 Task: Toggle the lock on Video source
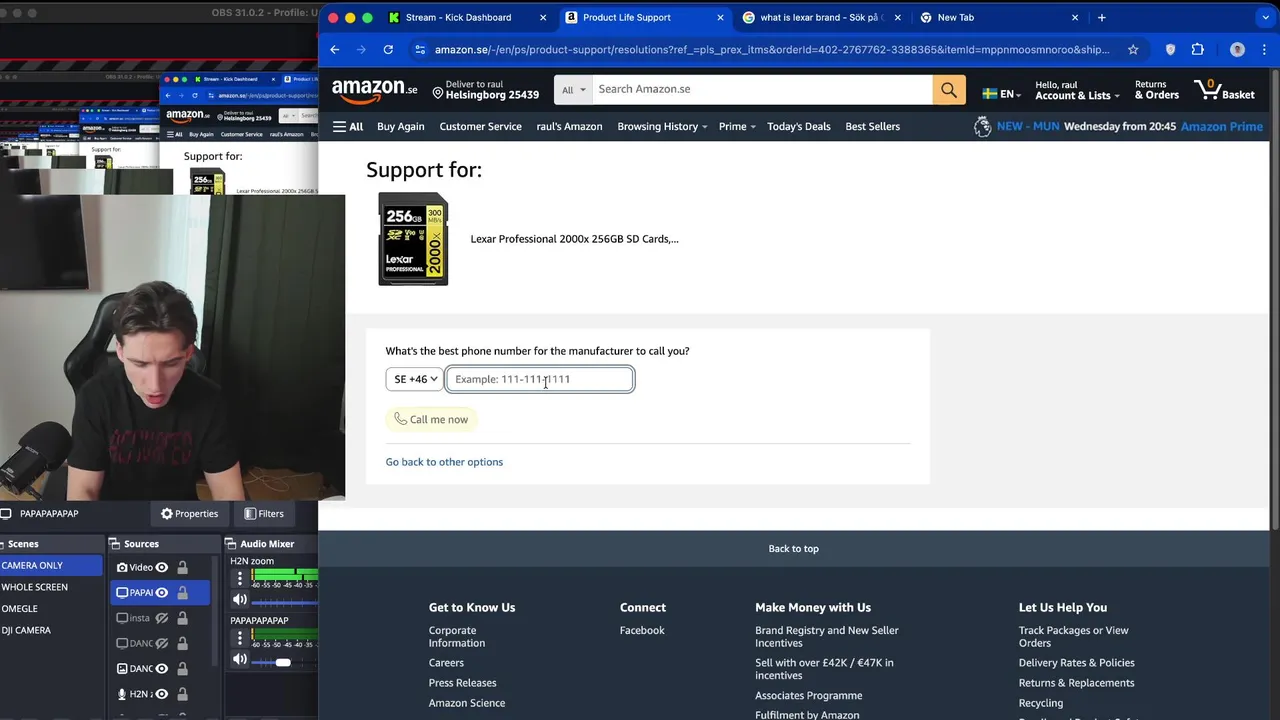click(x=182, y=567)
